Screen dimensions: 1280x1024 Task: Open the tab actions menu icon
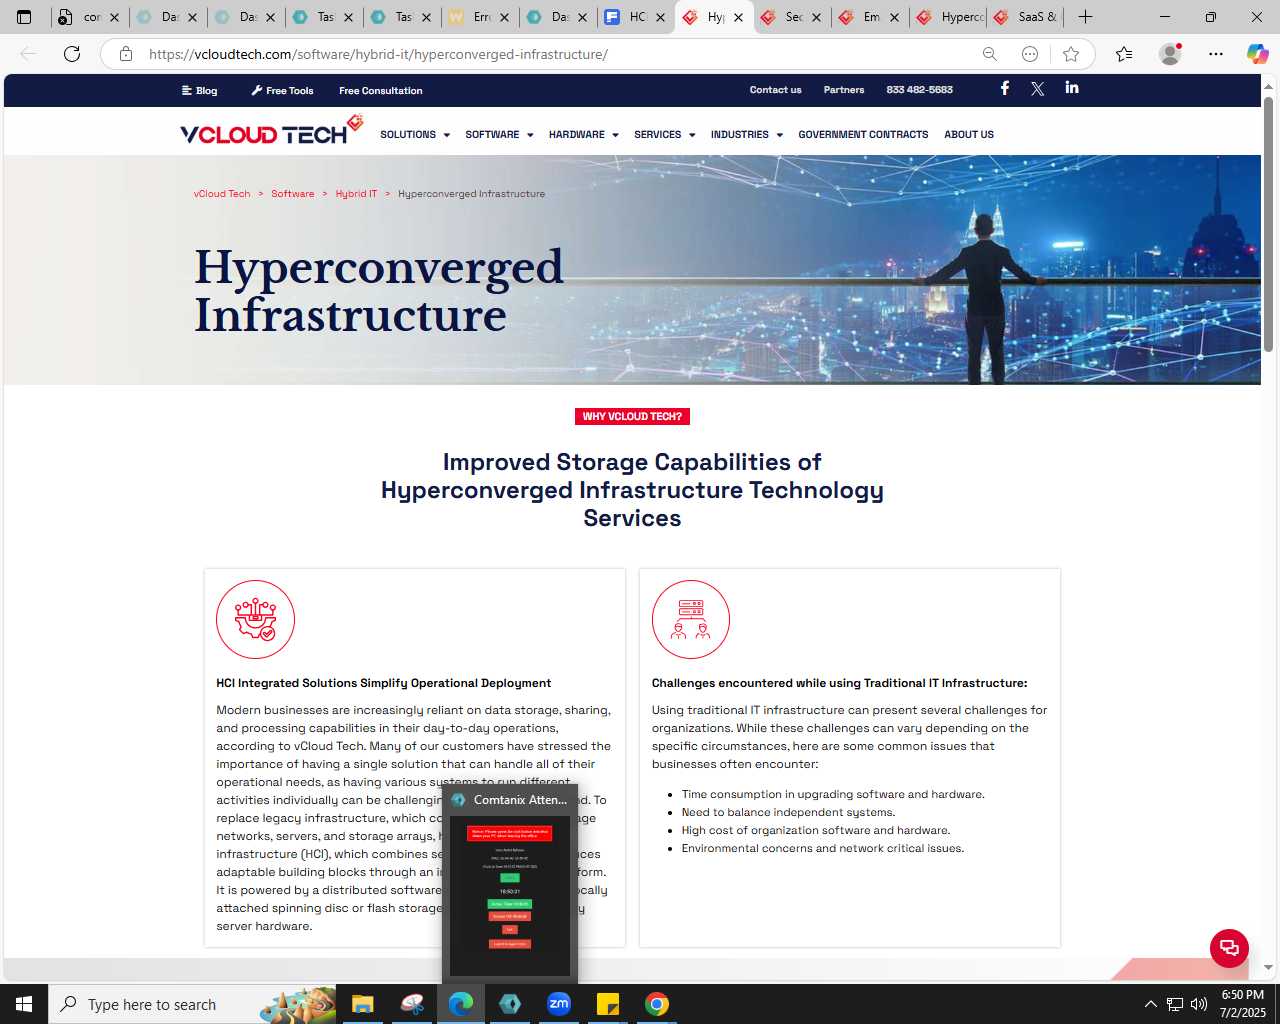click(24, 17)
